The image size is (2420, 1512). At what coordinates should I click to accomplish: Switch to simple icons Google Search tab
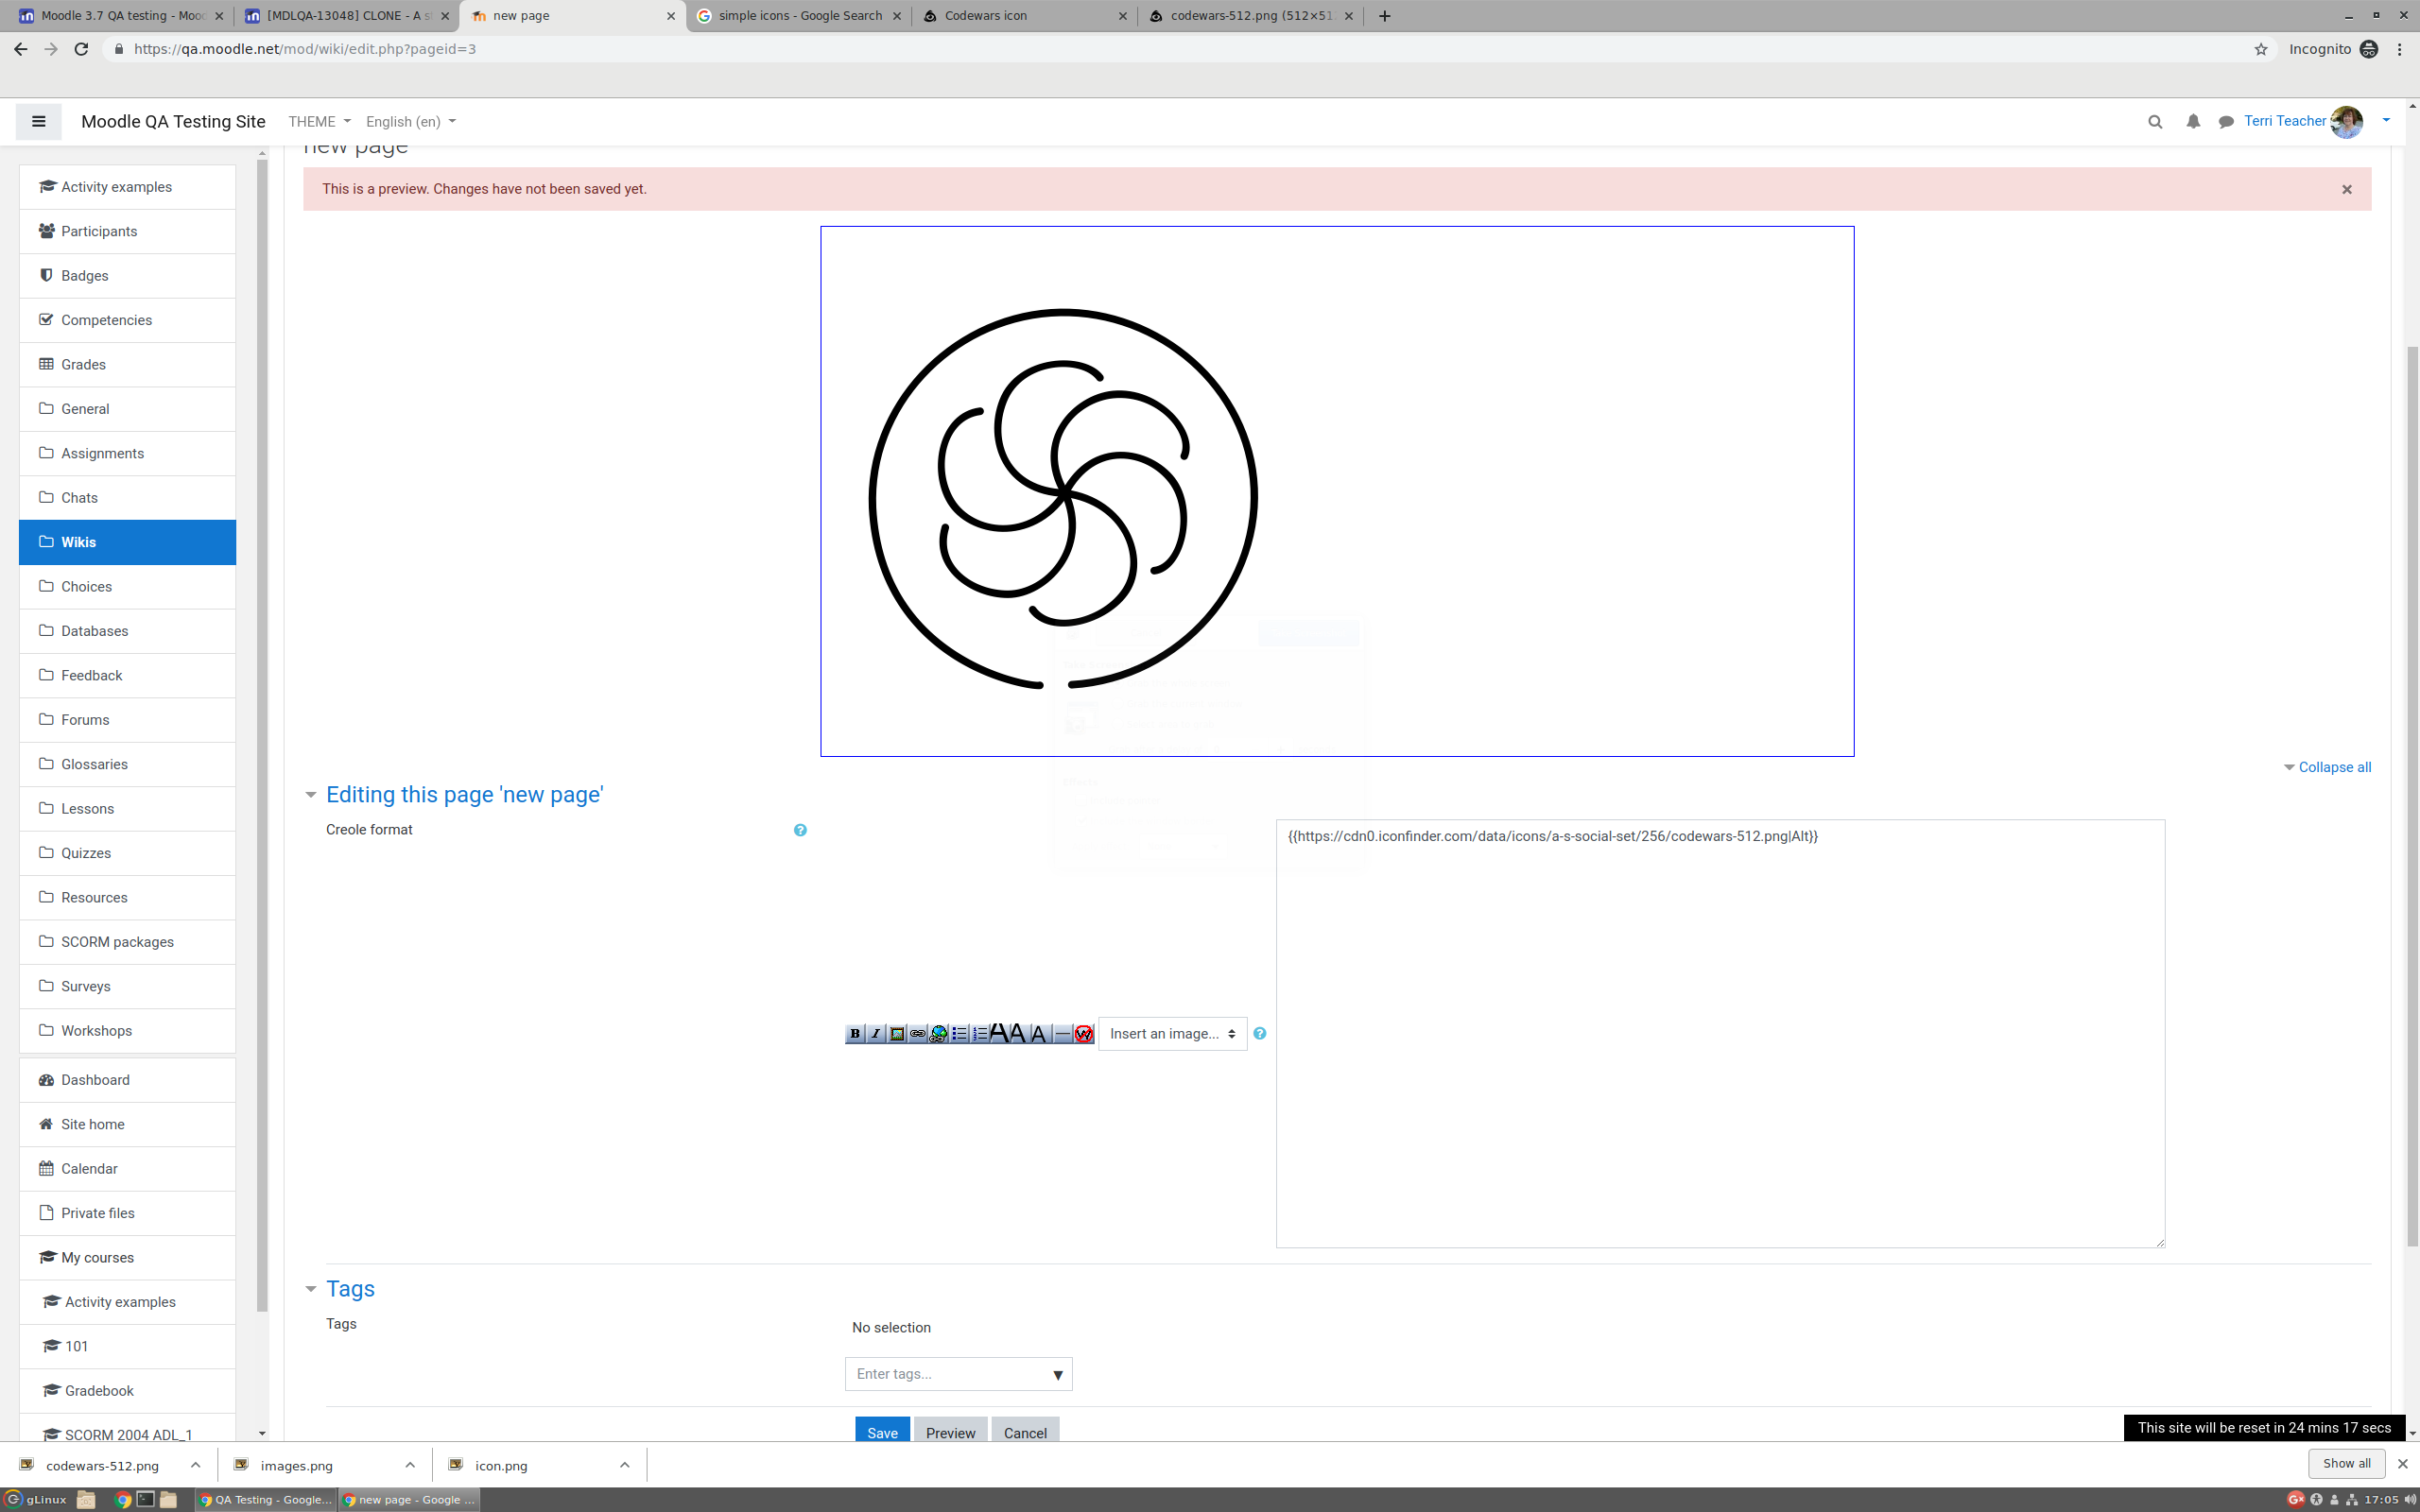pos(799,16)
